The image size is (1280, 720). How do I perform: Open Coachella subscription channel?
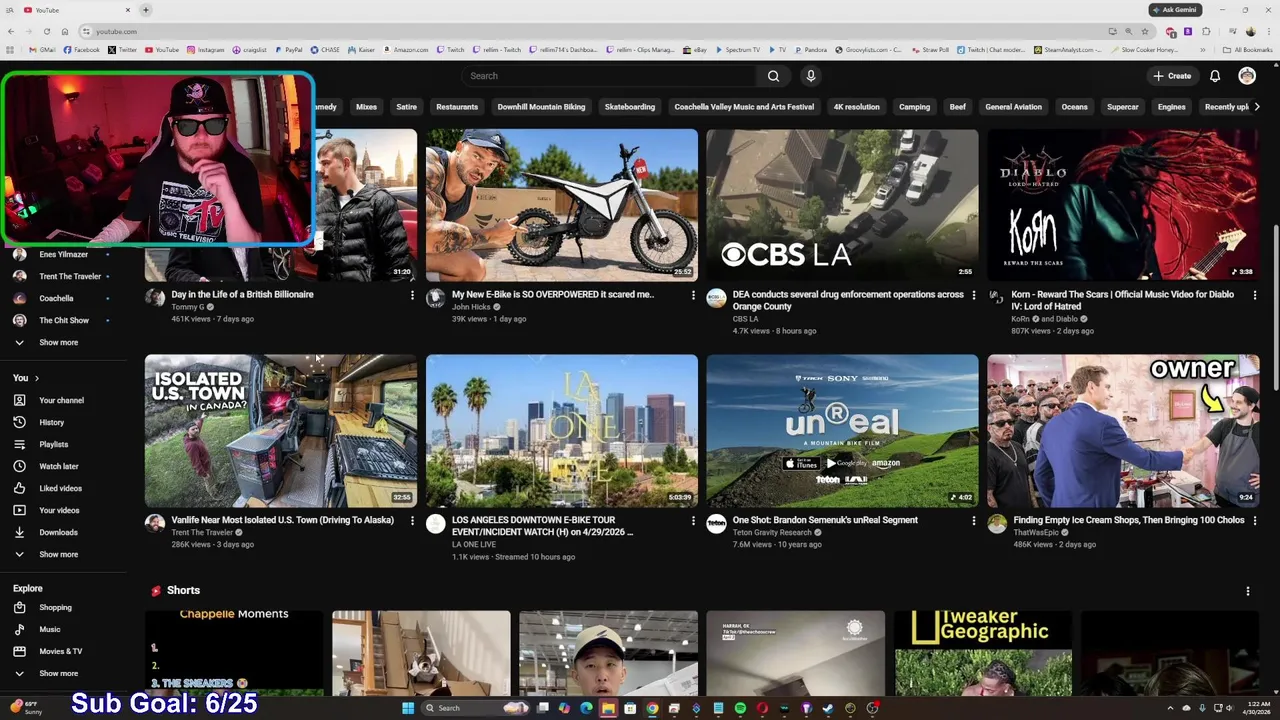pos(56,298)
